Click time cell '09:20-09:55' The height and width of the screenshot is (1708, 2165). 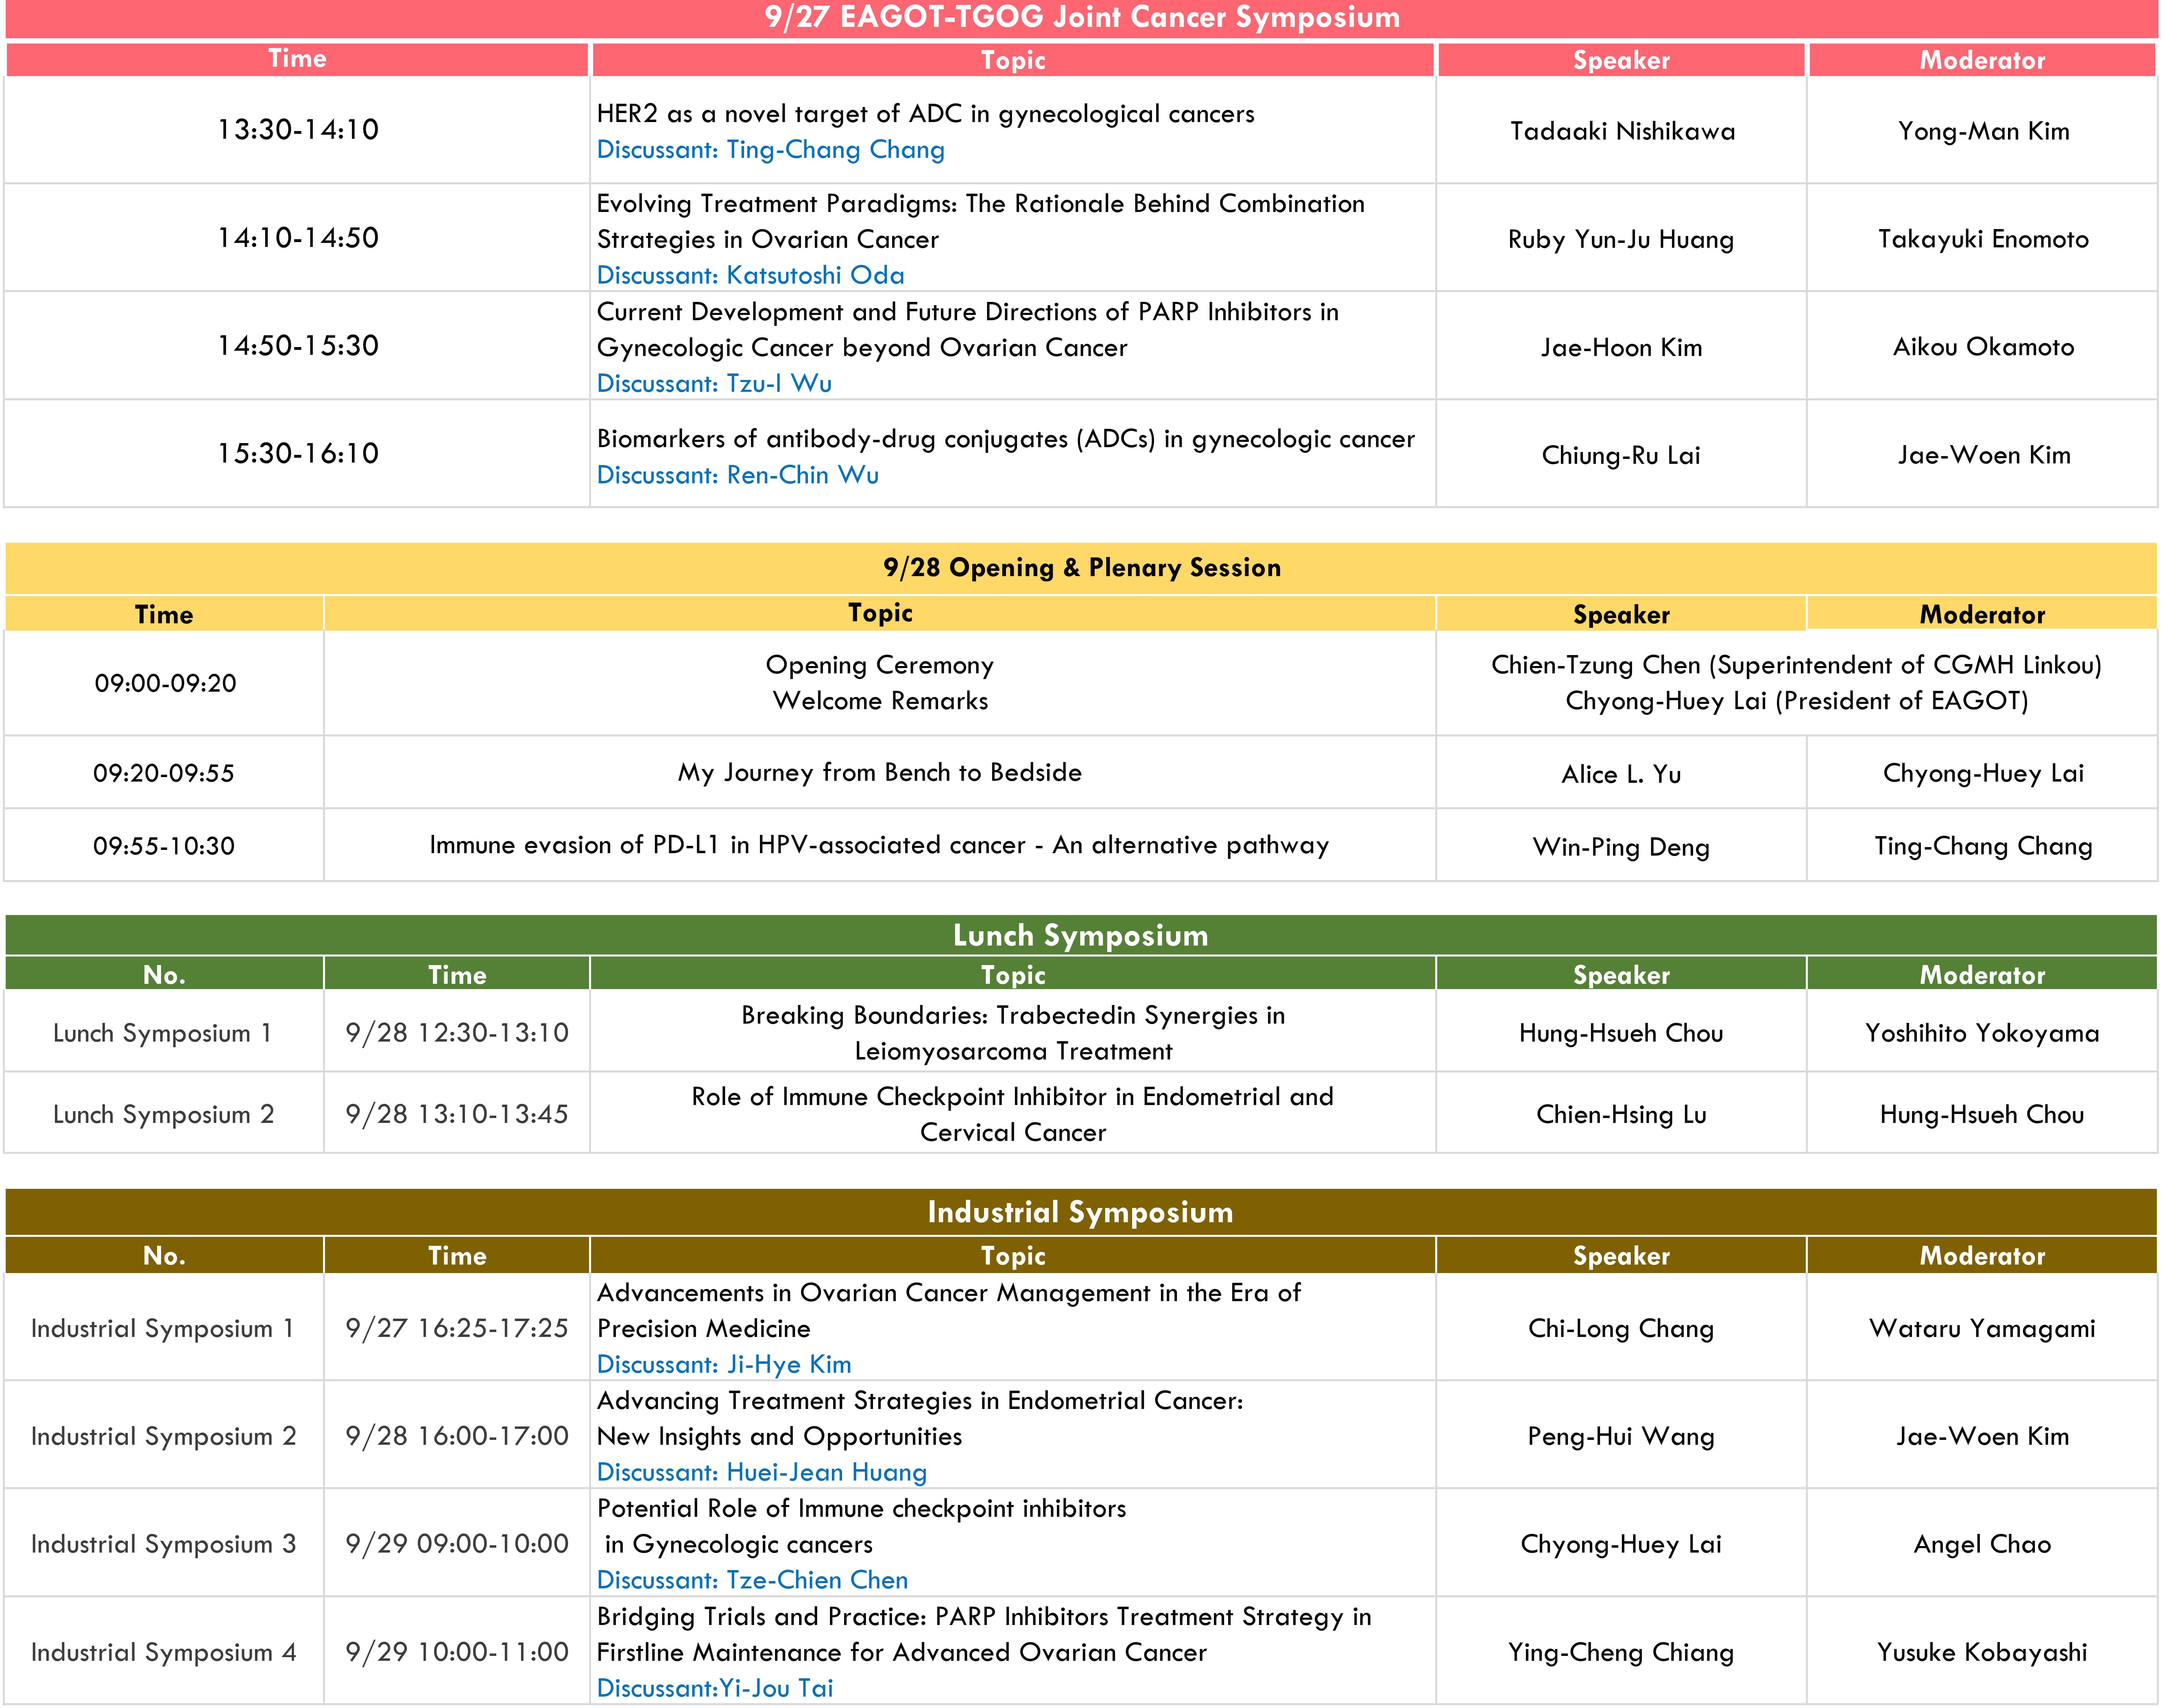(x=164, y=774)
